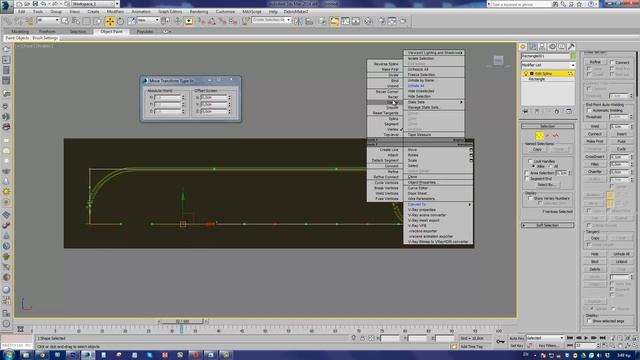Click the Fillet button
The image size is (640, 360).
(595, 164)
